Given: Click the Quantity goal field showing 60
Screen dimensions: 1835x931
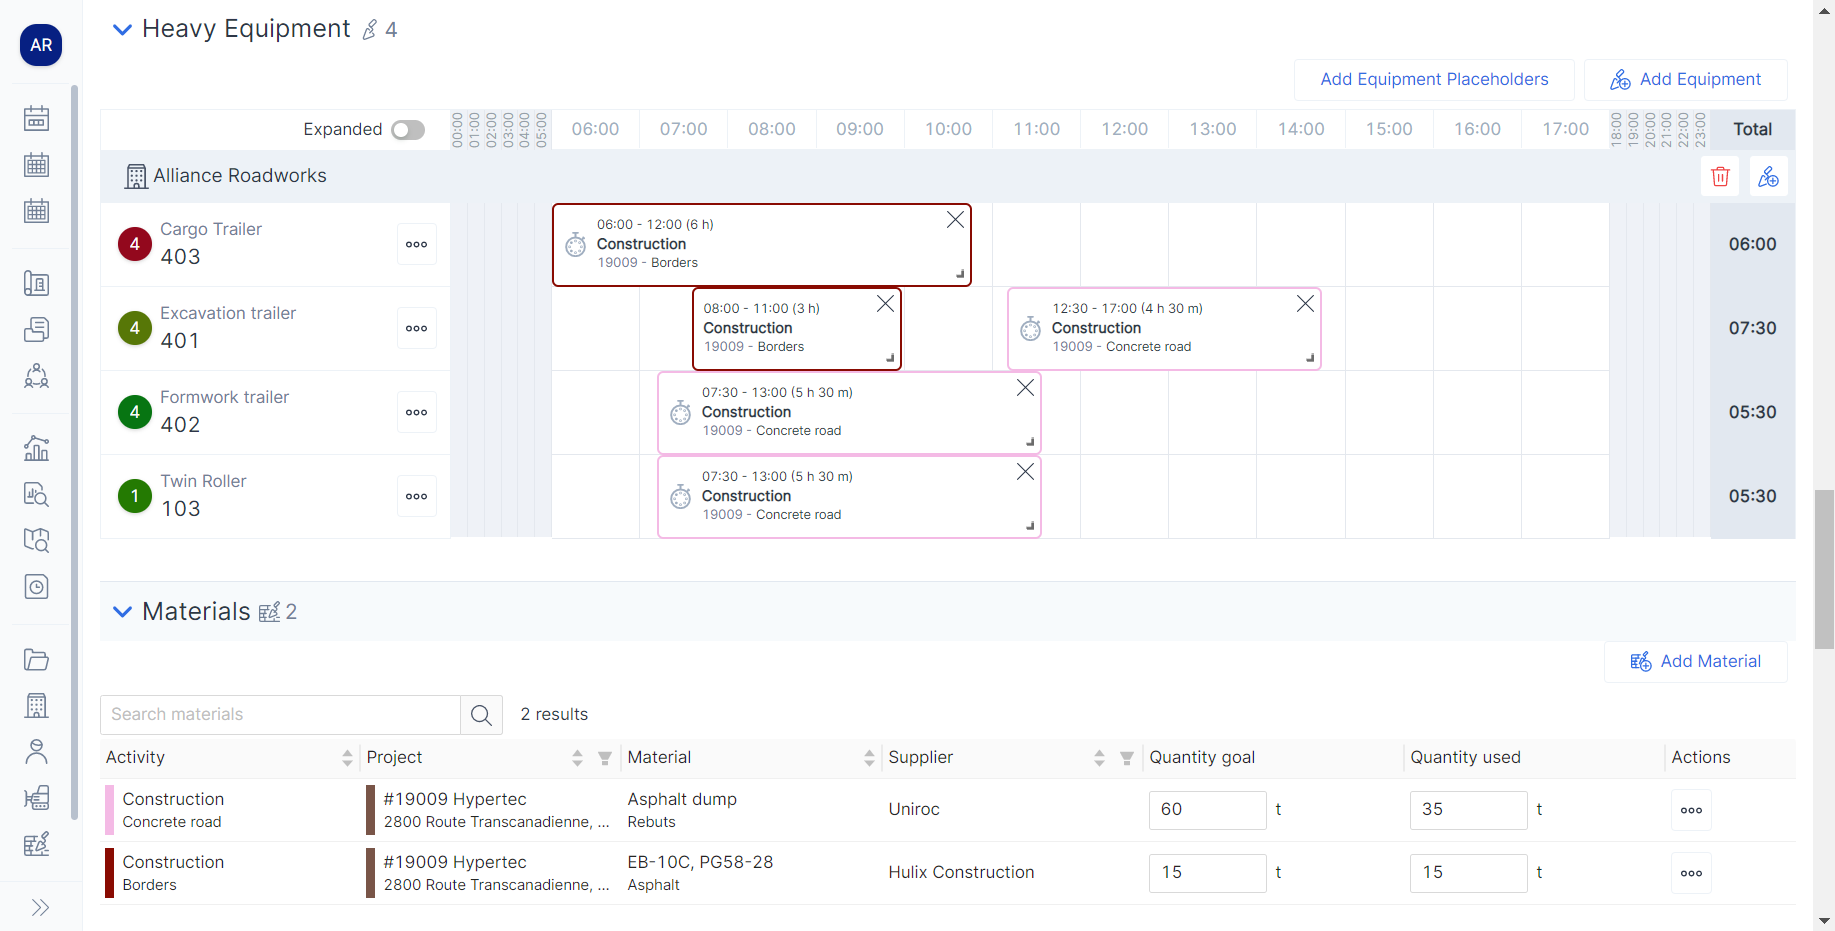Looking at the screenshot, I should (1207, 810).
